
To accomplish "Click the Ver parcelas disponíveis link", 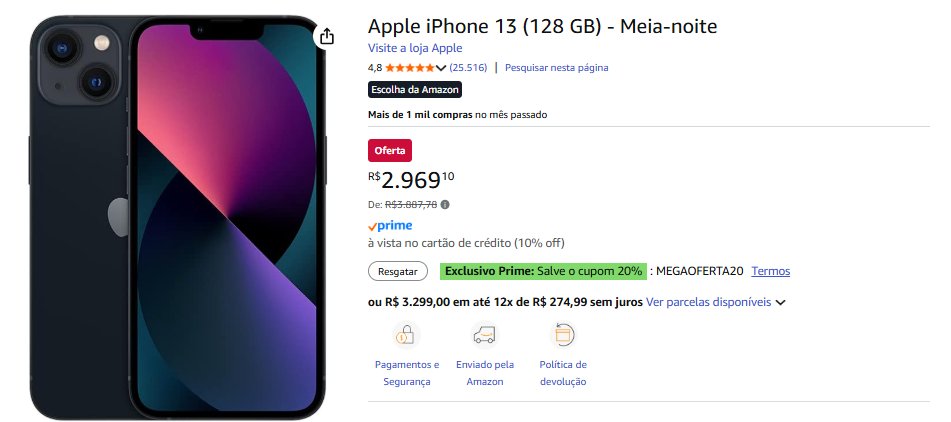I will (x=708, y=302).
